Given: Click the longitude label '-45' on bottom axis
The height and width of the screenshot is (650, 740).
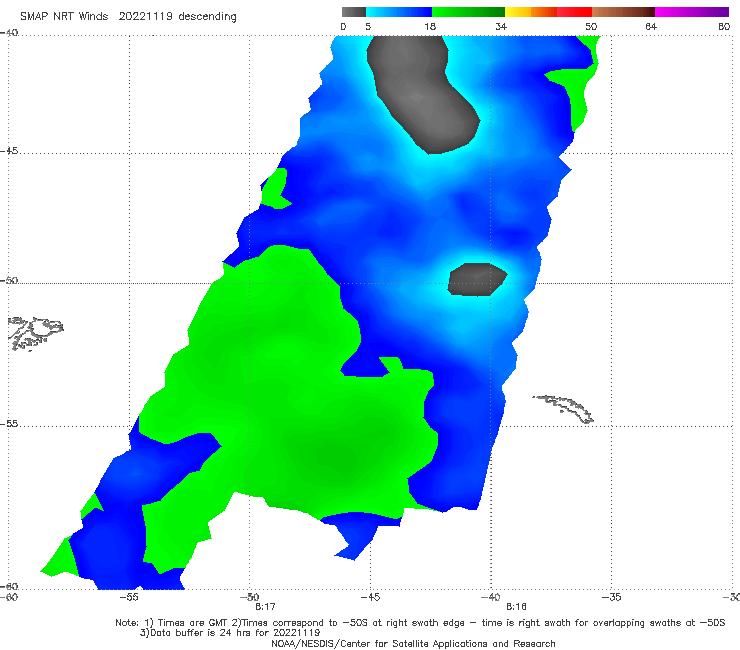Looking at the screenshot, I should [x=370, y=597].
